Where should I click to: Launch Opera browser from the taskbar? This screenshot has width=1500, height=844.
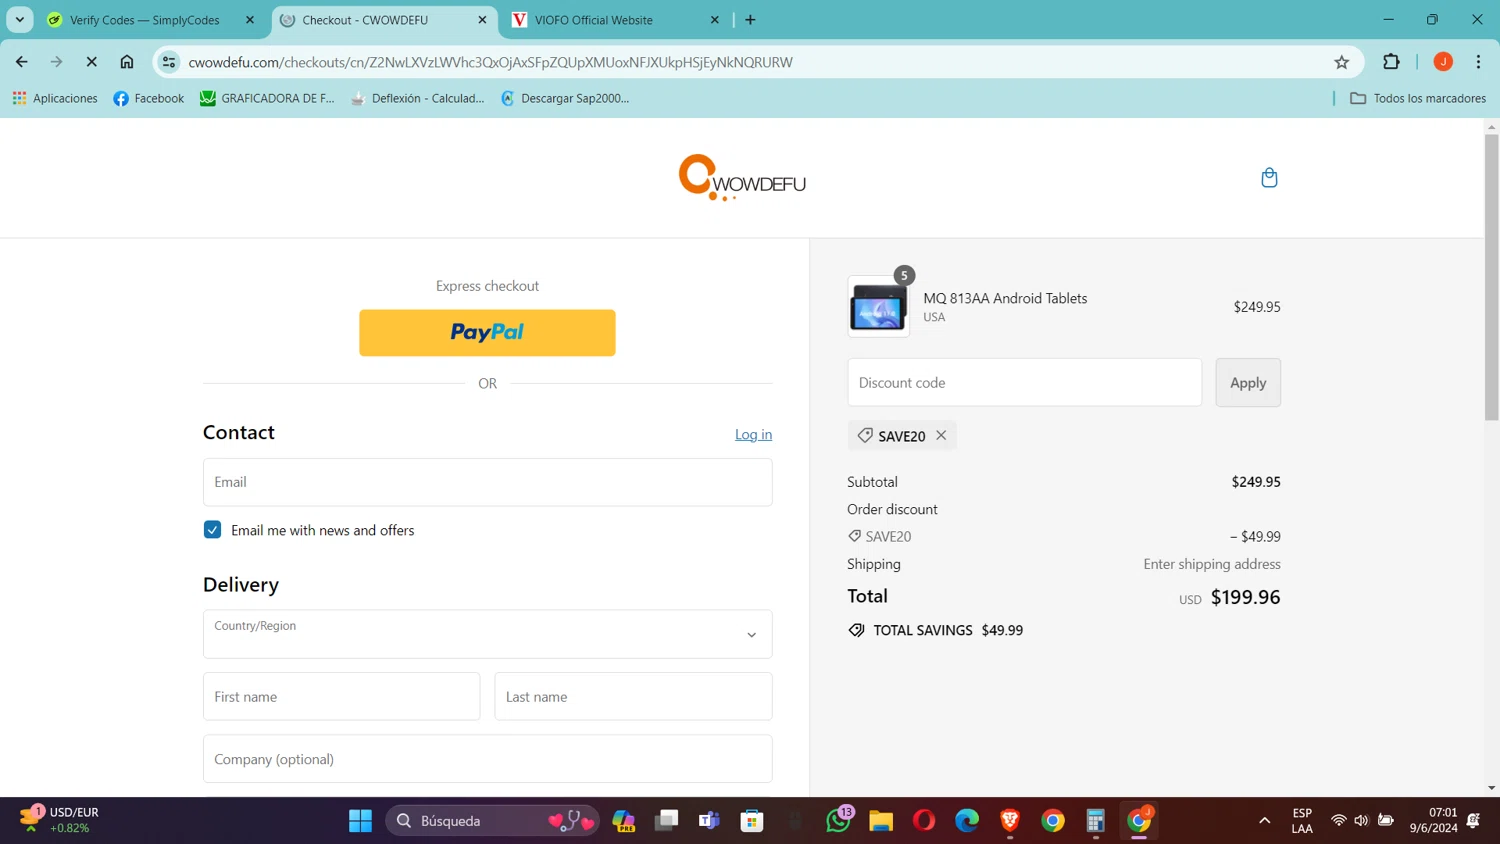click(924, 821)
